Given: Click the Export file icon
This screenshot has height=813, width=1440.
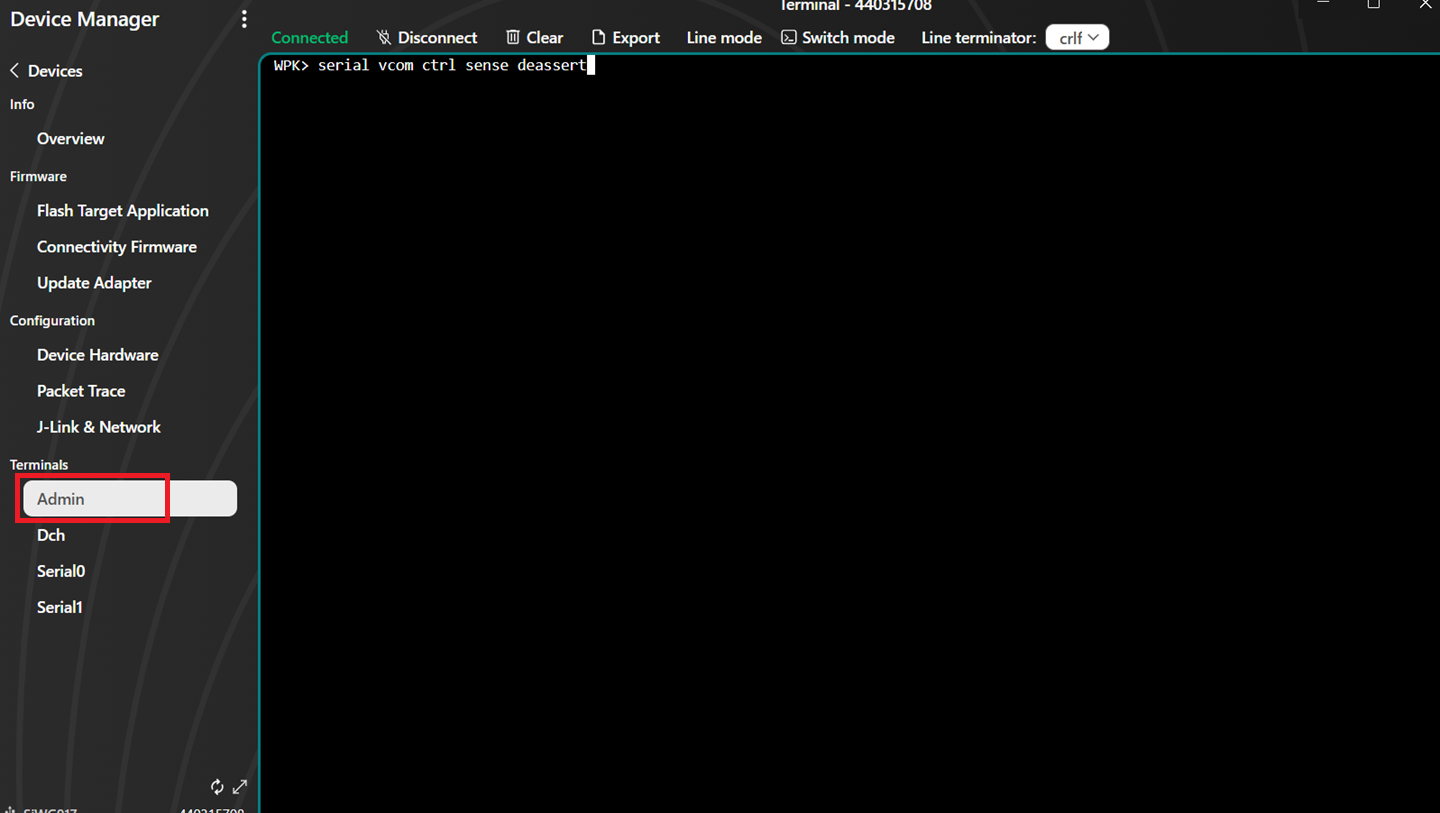Looking at the screenshot, I should (x=598, y=38).
